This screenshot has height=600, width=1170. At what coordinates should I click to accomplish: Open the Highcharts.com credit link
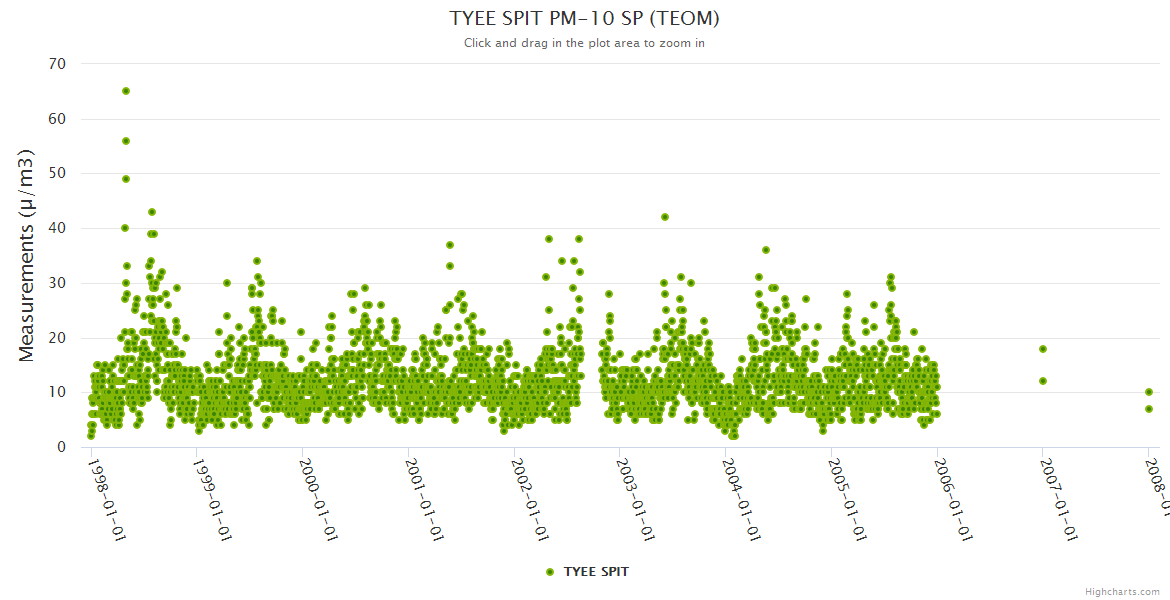pos(1122,591)
